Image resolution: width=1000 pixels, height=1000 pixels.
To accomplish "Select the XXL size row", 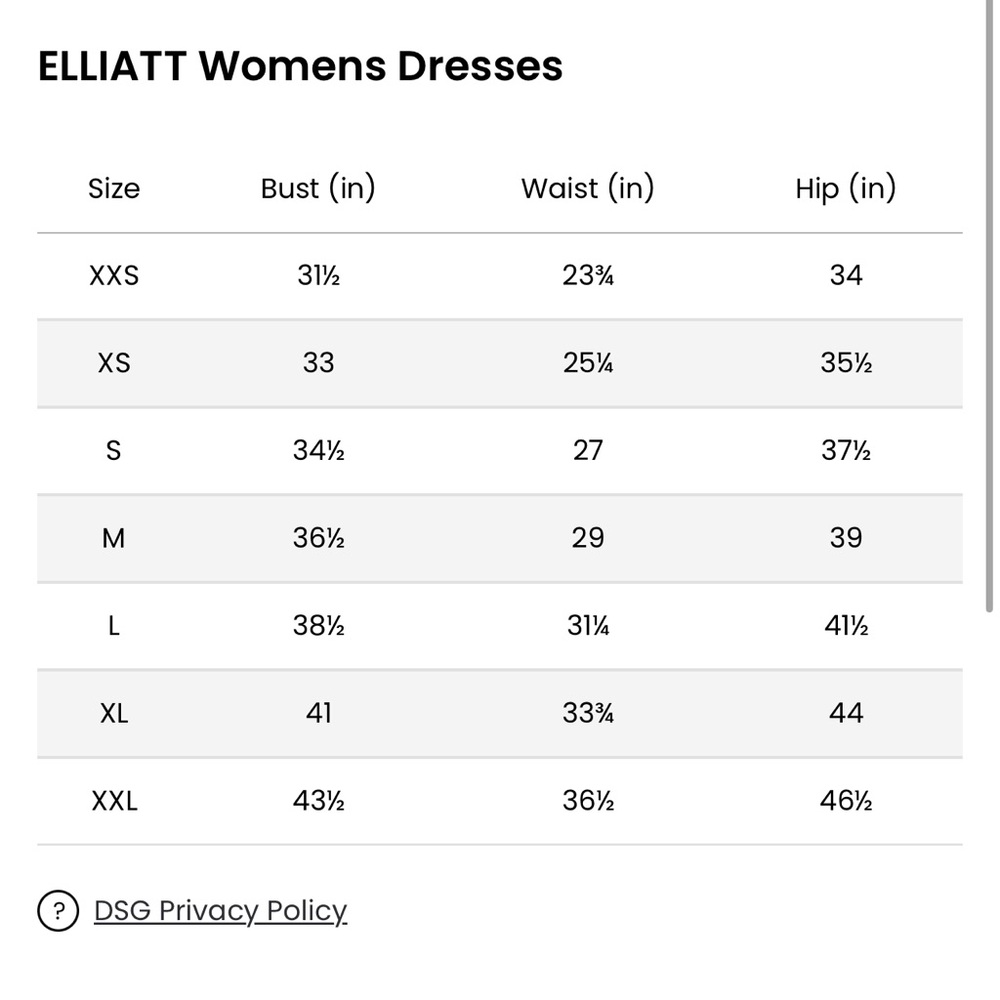I will pos(114,800).
